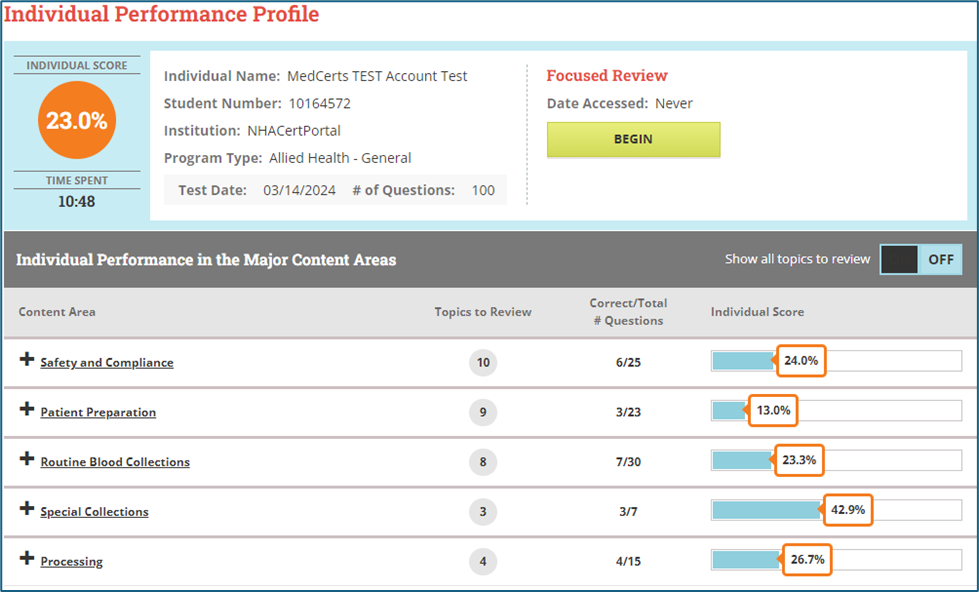Expand the Processing plus icon
979x592 pixels.
pyautogui.click(x=27, y=559)
